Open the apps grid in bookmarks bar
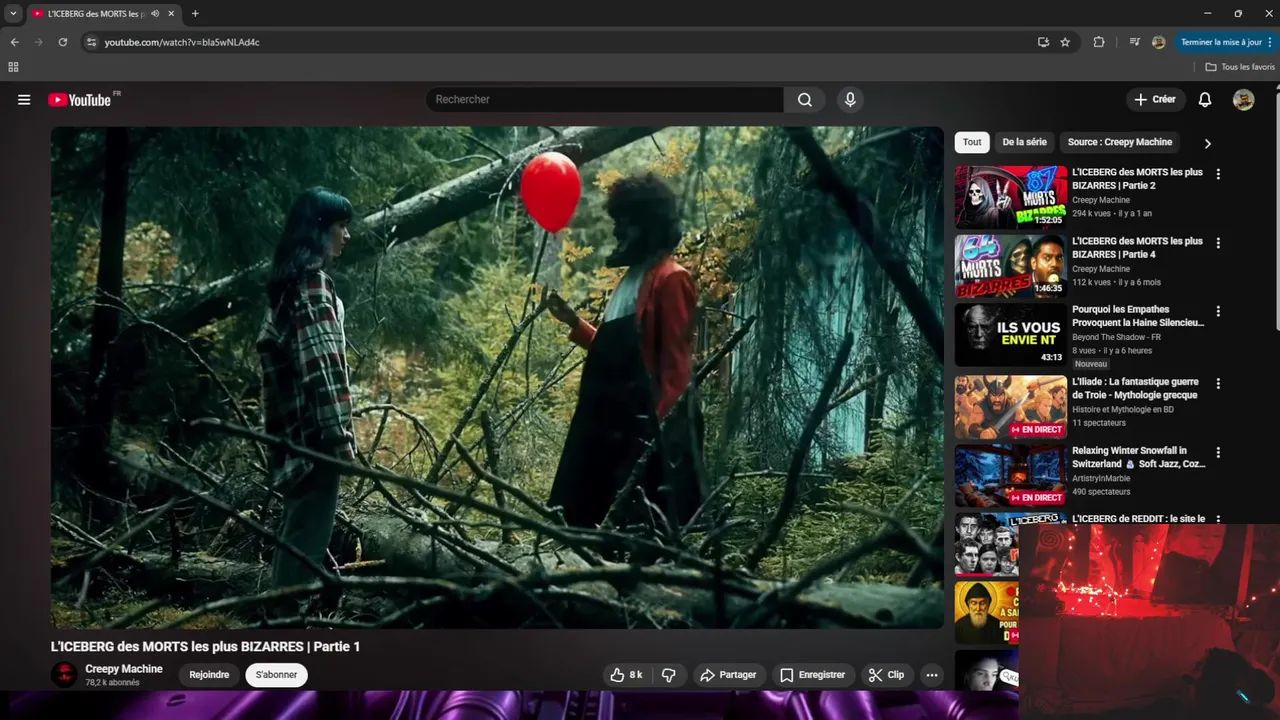 coord(13,67)
